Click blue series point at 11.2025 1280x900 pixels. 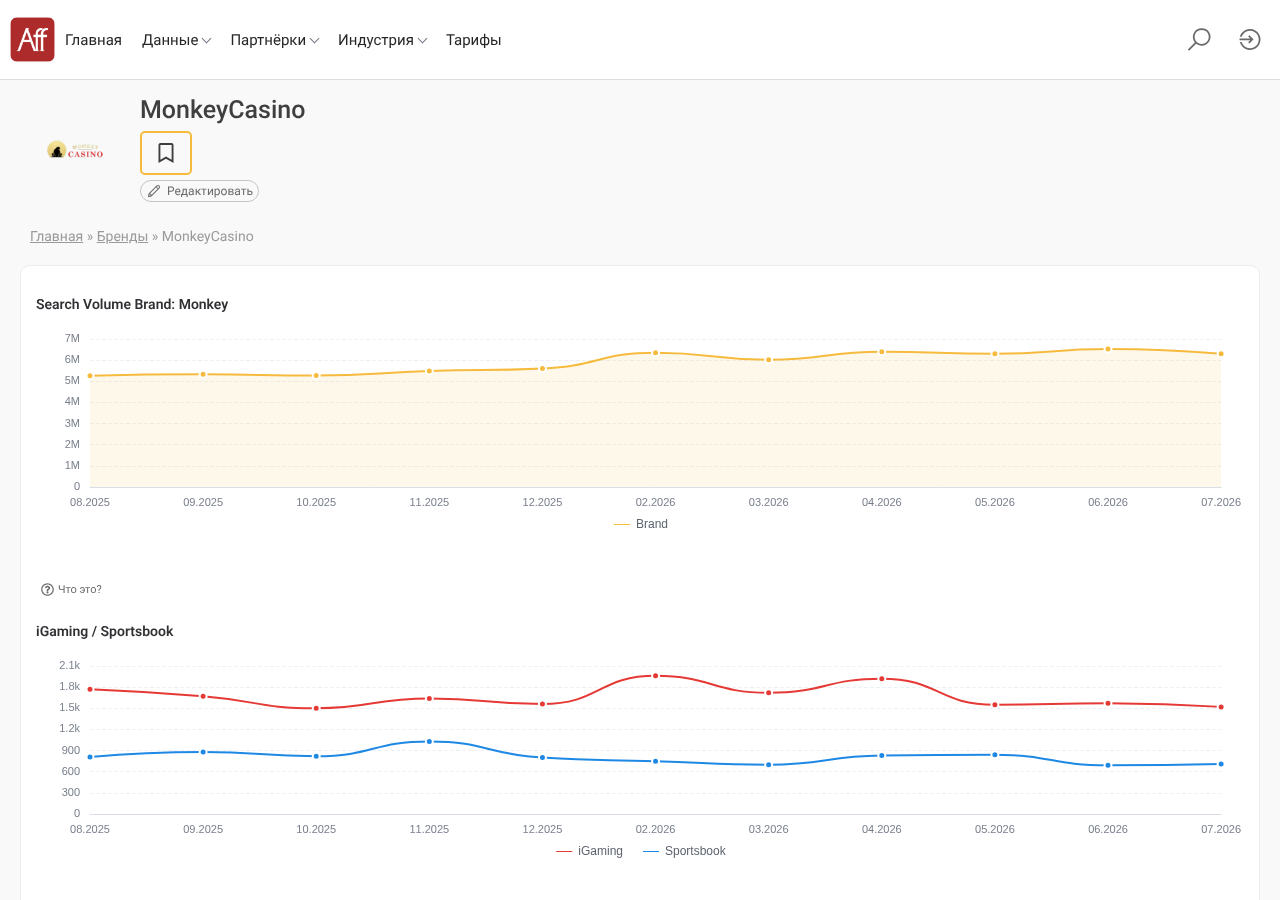[429, 742]
